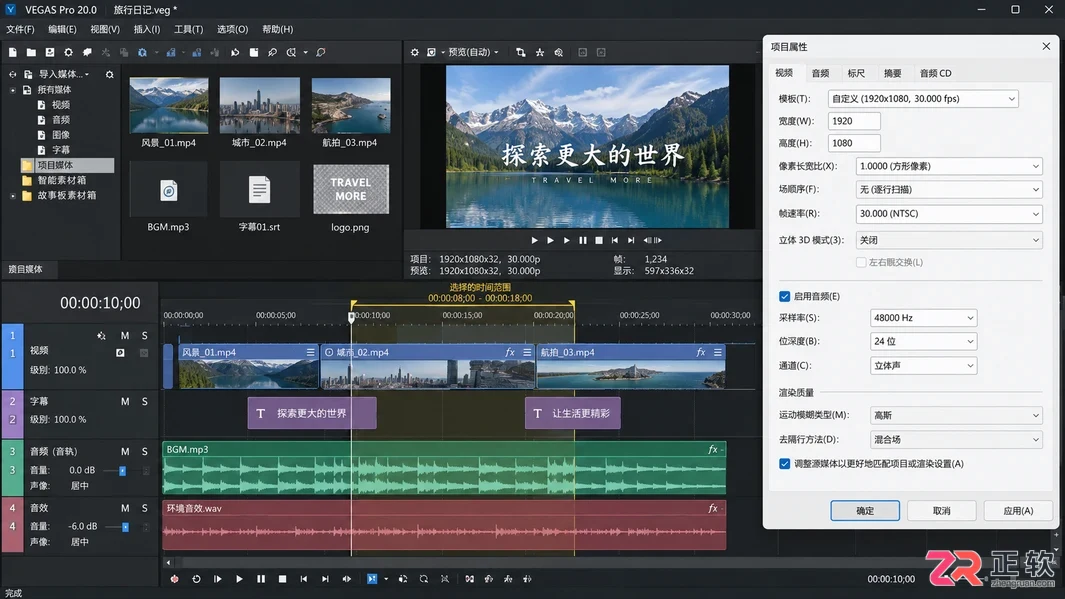1065x599 pixels.
Task: Save the project with the toolbar save icon
Action: click(x=50, y=52)
